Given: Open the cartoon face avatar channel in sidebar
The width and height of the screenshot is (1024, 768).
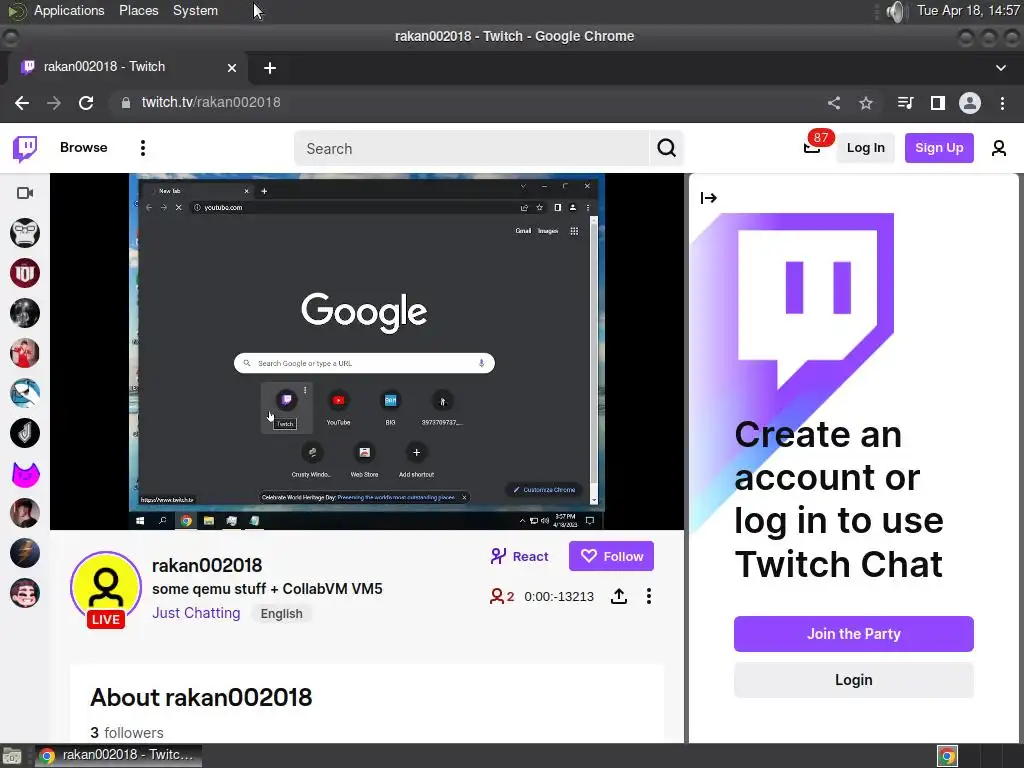Looking at the screenshot, I should [25, 593].
